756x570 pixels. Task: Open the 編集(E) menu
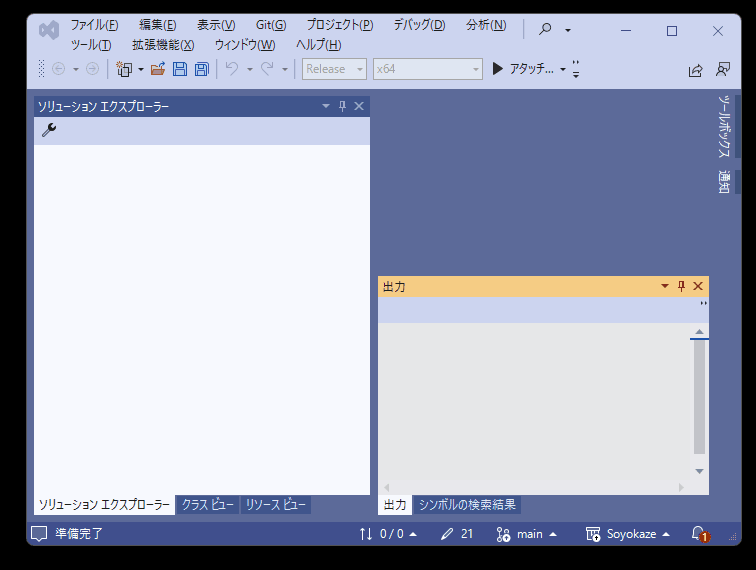(158, 25)
